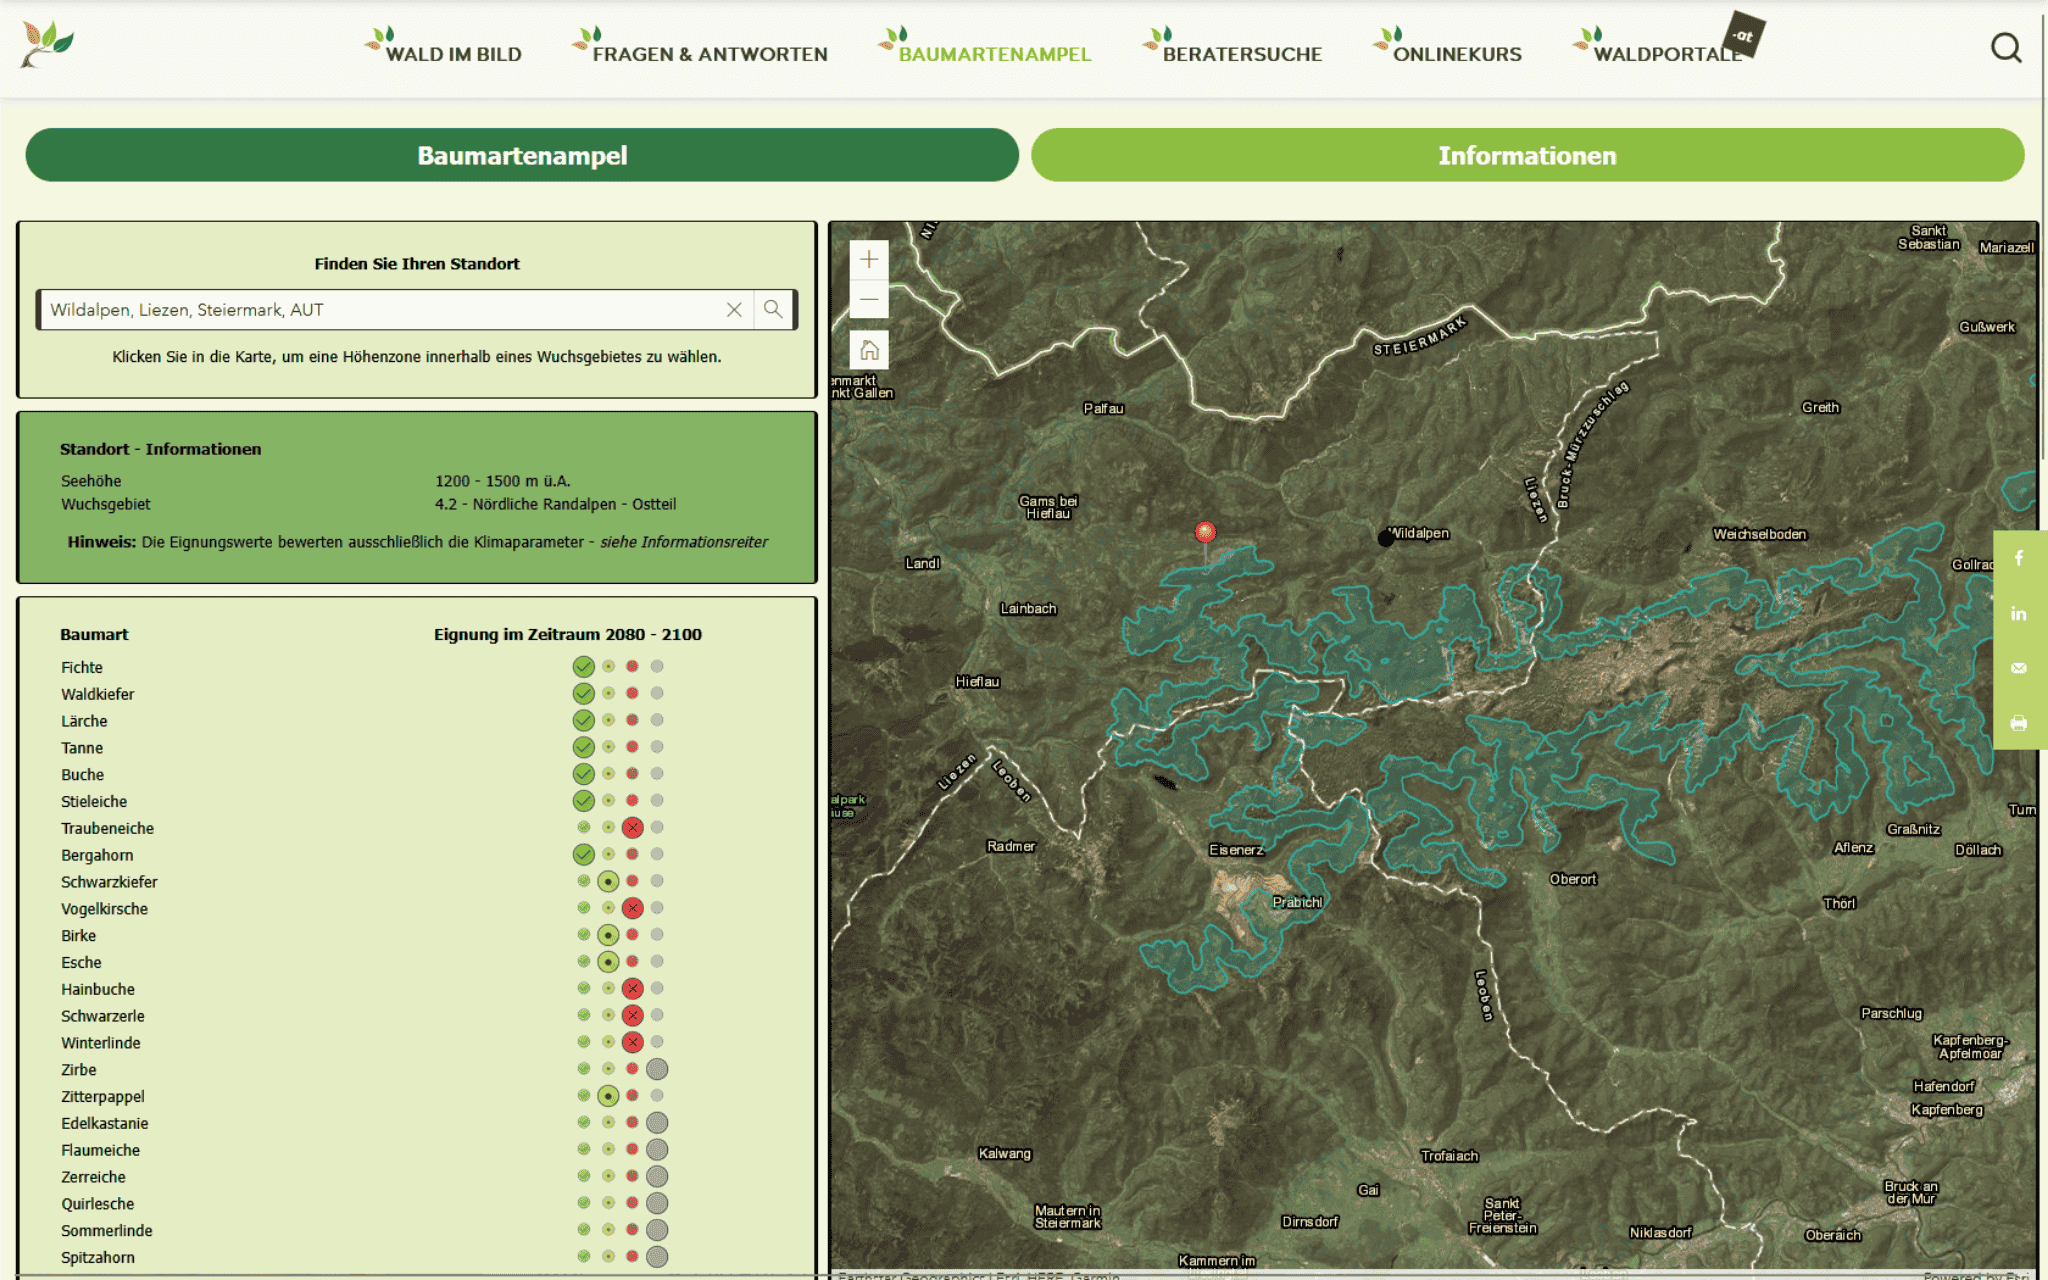Image resolution: width=2048 pixels, height=1280 pixels.
Task: Open the siehe Informationsreiter link
Action: [684, 542]
